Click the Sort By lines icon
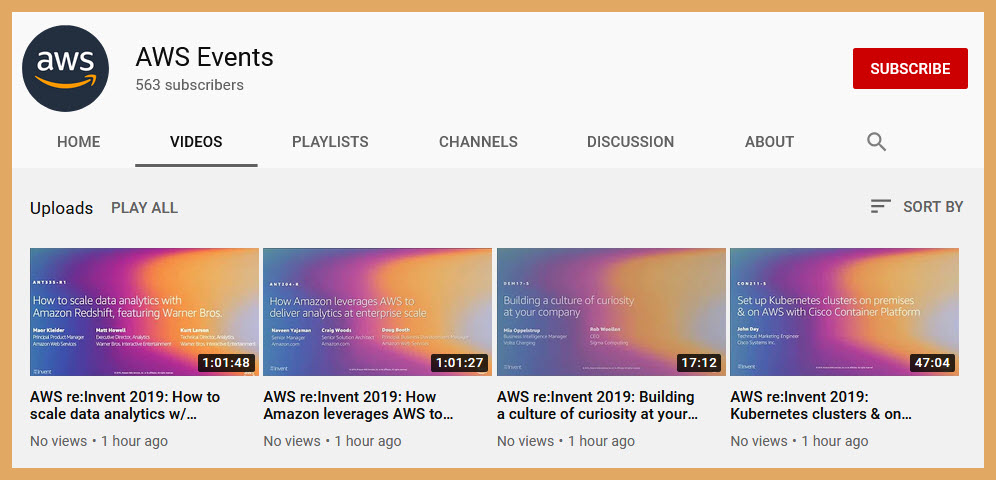This screenshot has height=480, width=996. (880, 206)
